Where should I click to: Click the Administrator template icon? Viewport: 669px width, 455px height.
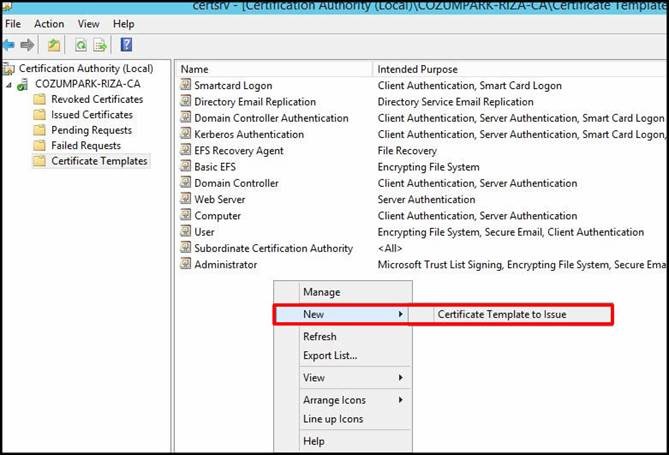(x=186, y=263)
